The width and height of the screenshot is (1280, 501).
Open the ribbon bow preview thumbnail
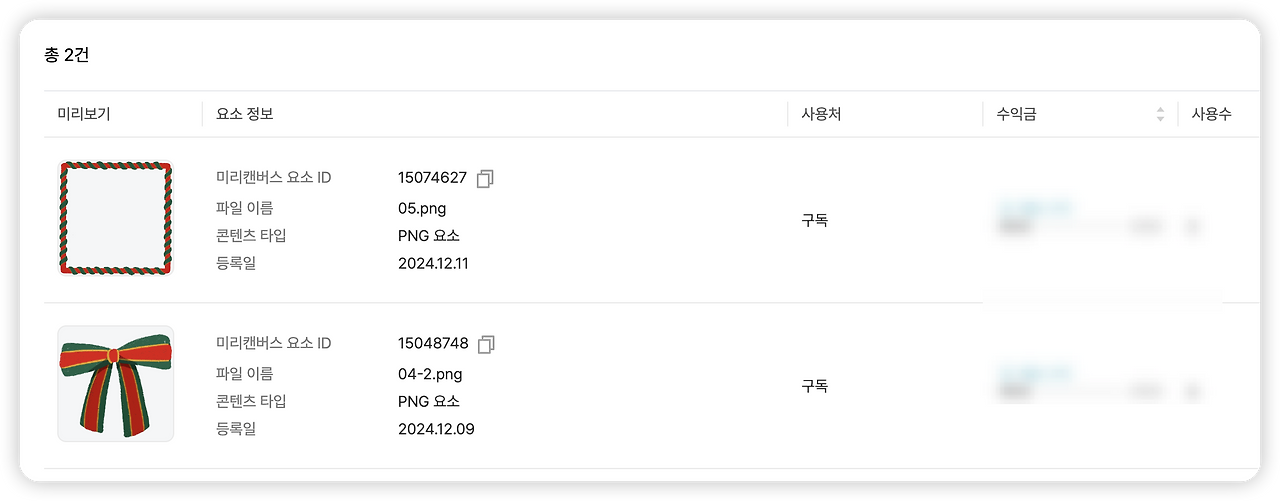click(x=115, y=384)
